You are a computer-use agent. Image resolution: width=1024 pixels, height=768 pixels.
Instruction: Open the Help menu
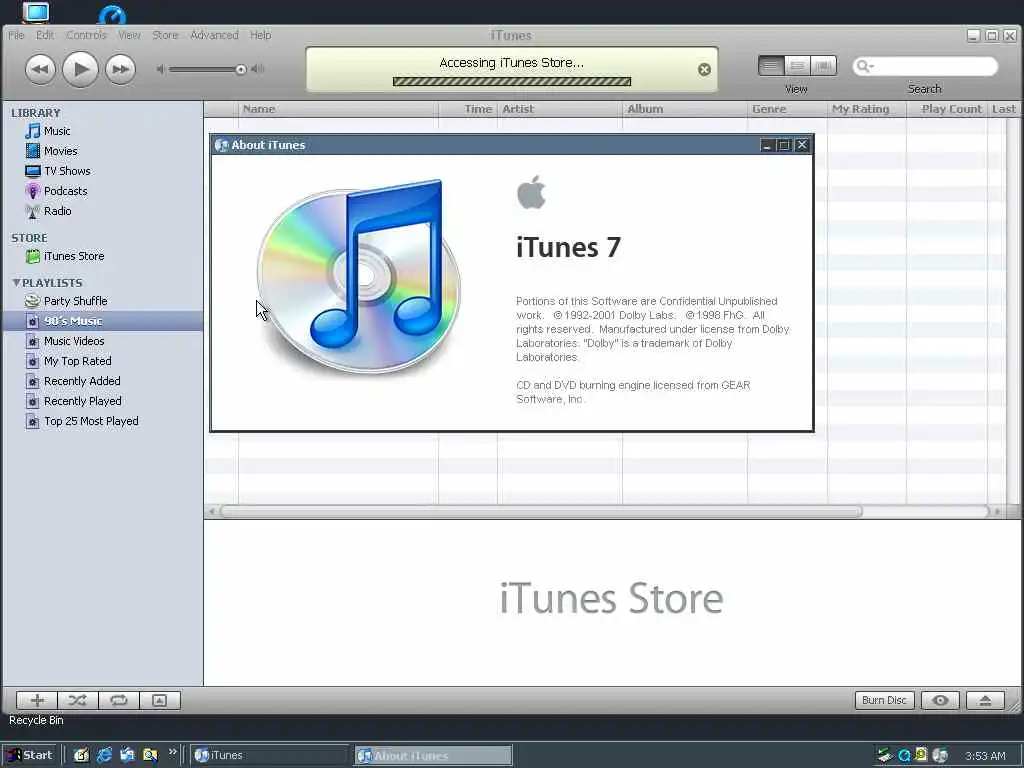[x=261, y=35]
